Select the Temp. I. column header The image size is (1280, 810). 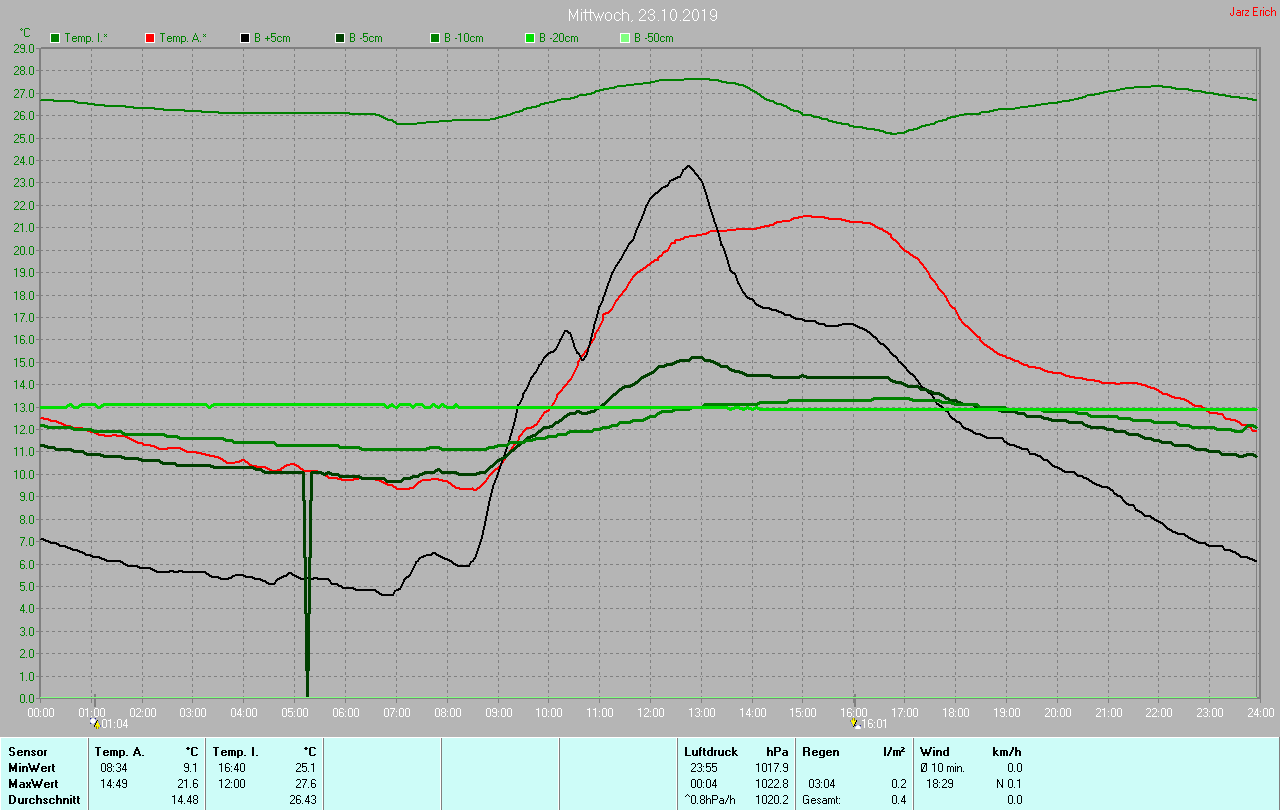(236, 752)
